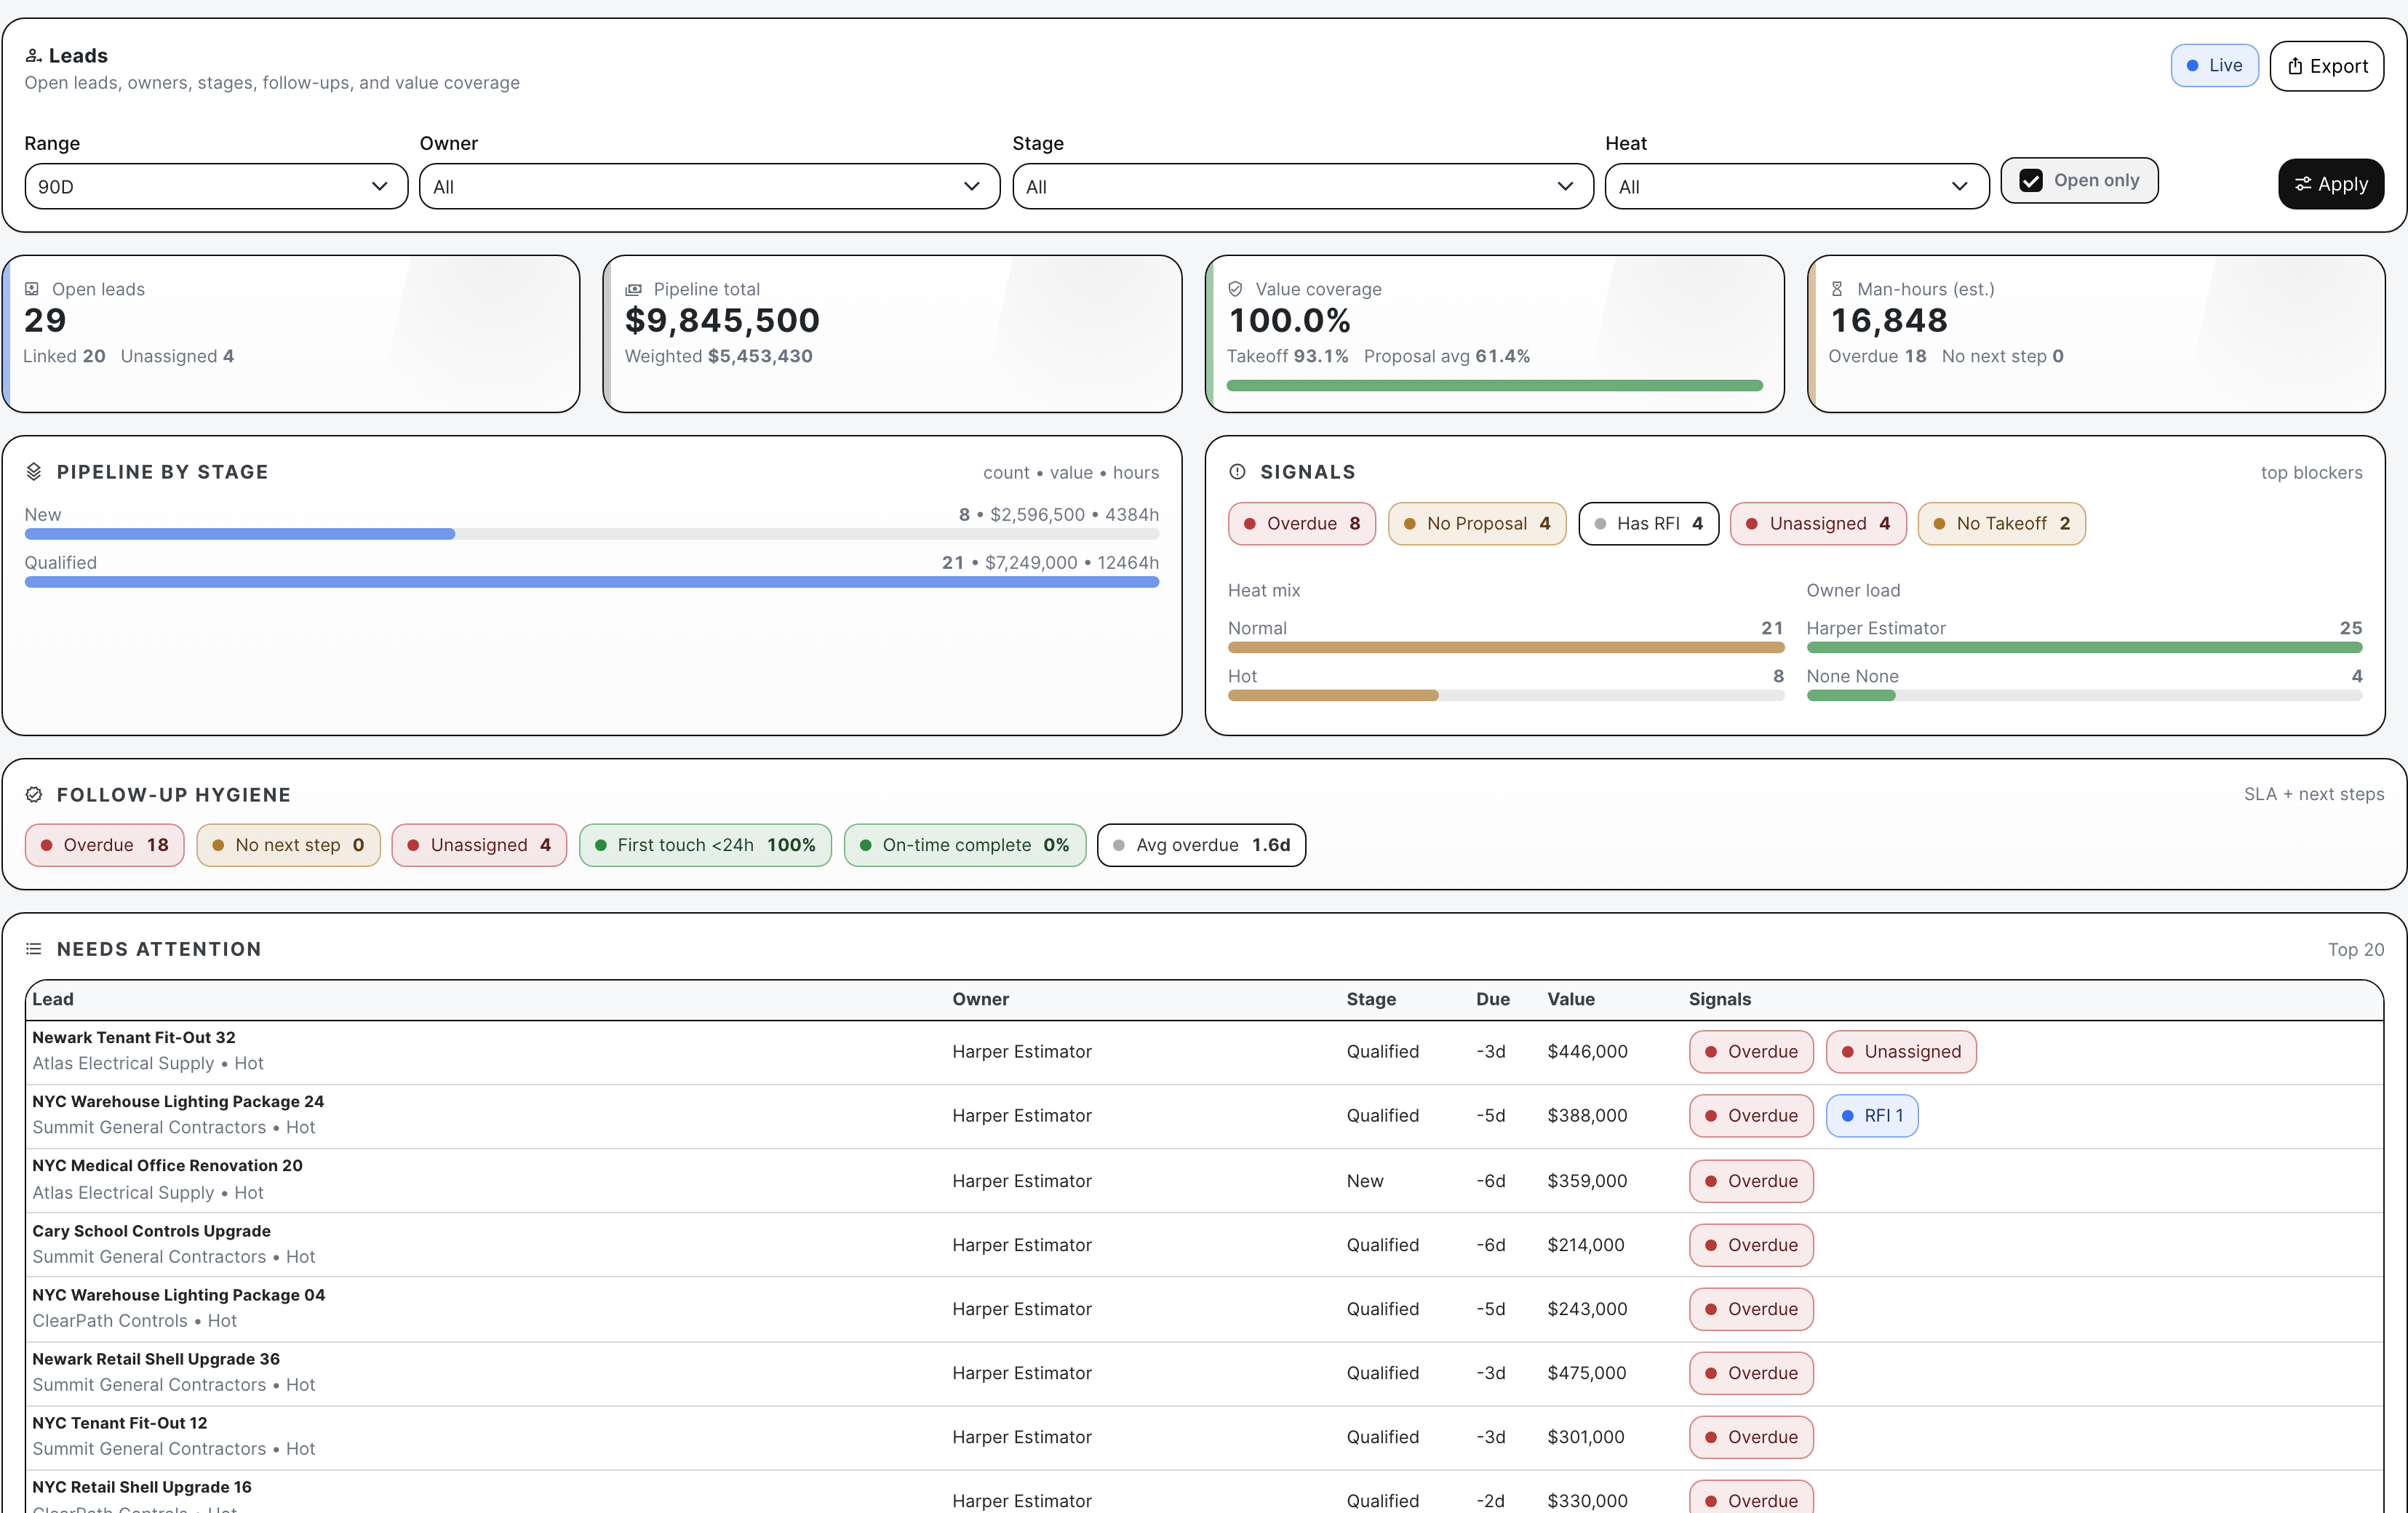Click the Apply button

click(2331, 184)
